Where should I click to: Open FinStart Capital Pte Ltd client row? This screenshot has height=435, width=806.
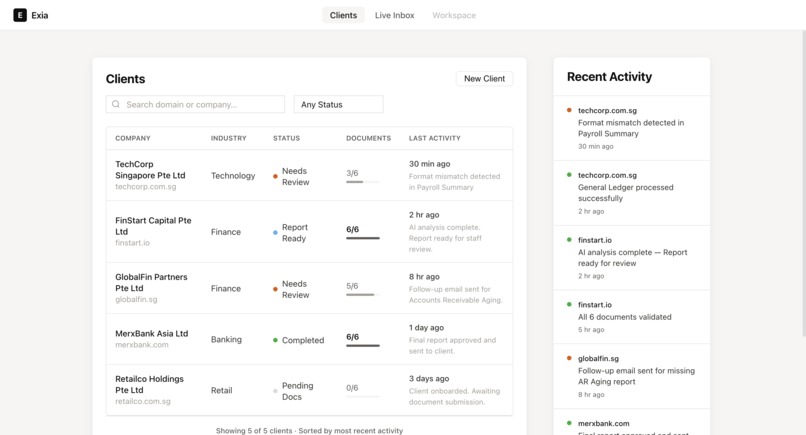coord(309,232)
